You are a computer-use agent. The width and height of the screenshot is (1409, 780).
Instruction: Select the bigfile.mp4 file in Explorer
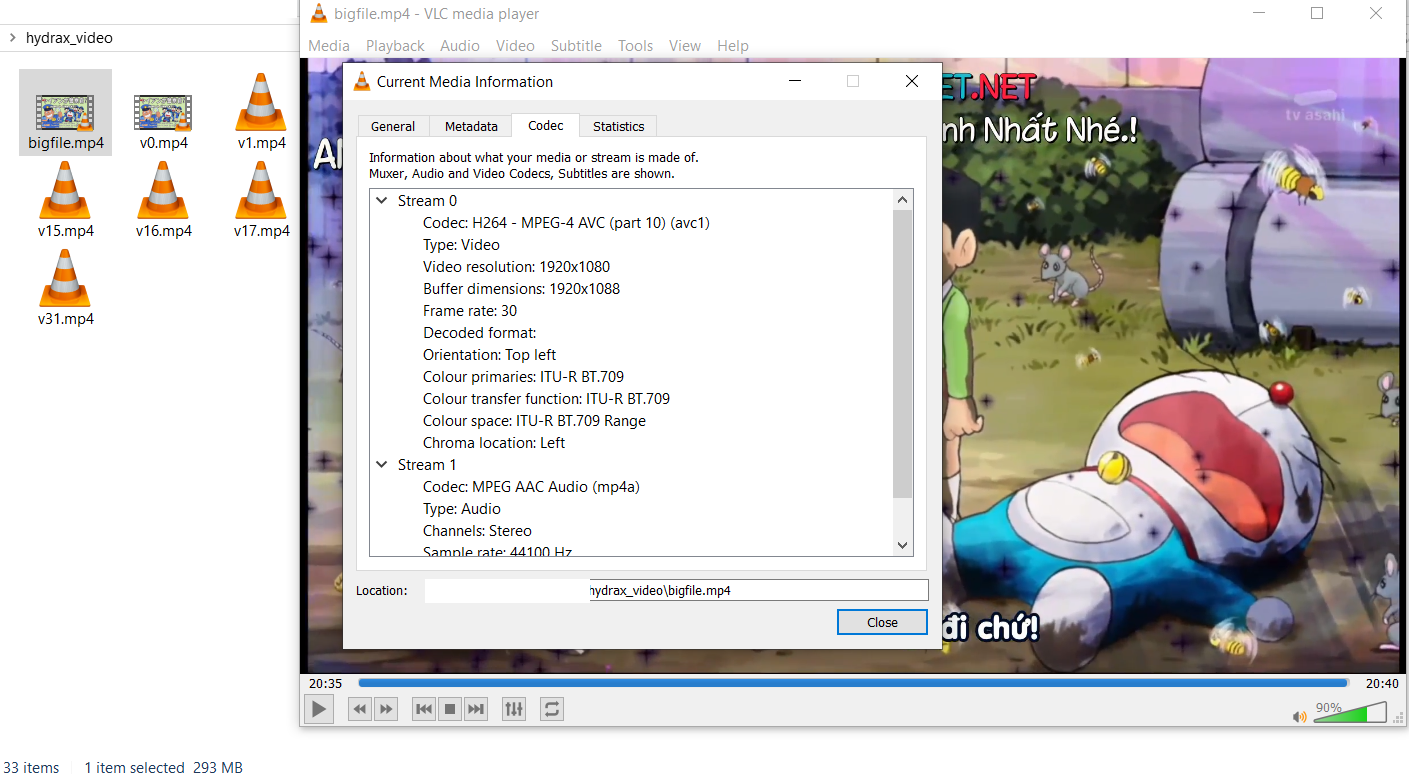66,112
